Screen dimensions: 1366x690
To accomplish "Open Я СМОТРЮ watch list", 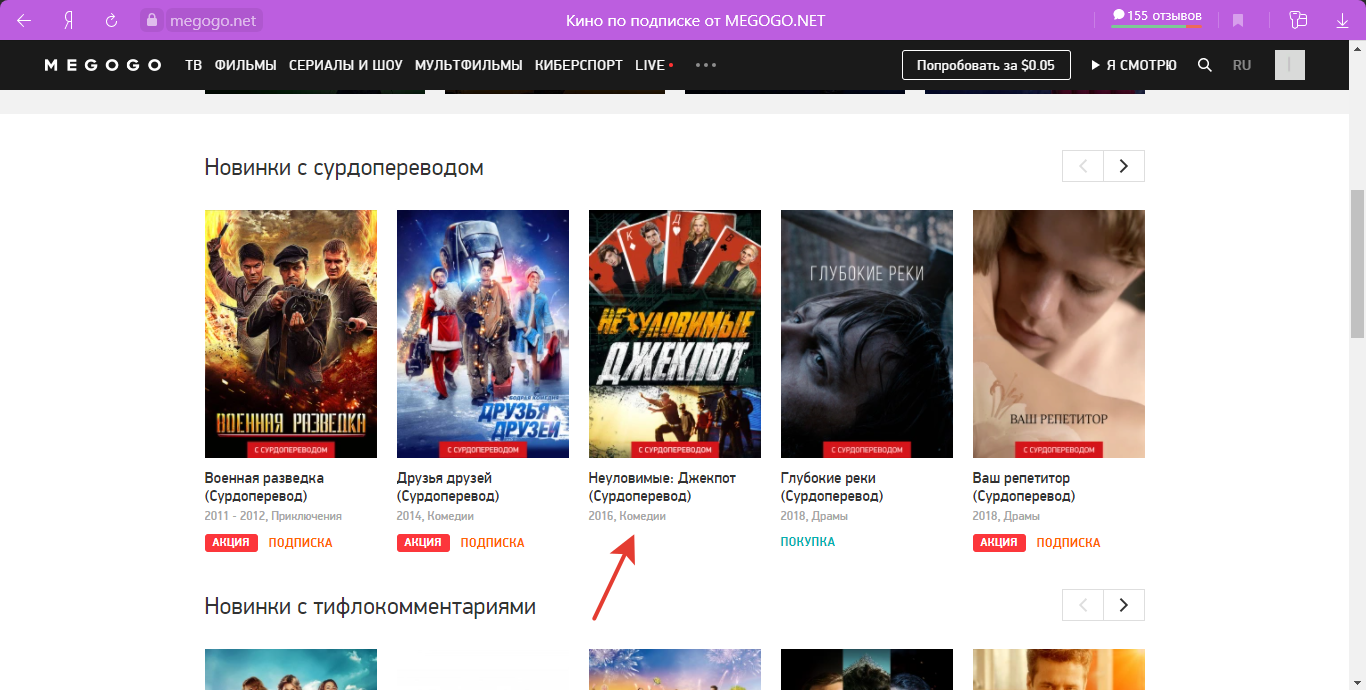I will [x=1134, y=65].
